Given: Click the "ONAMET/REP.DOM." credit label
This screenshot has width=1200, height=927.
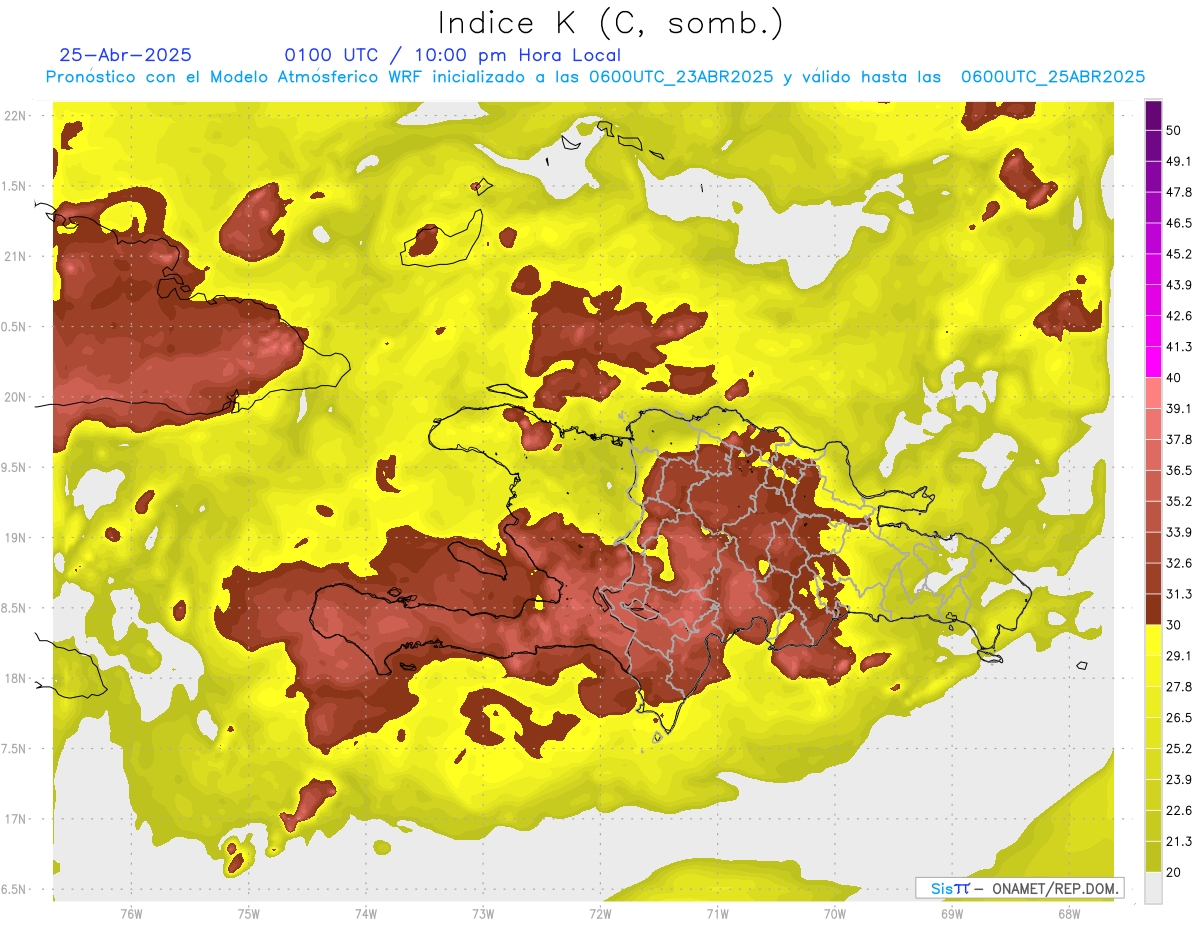Looking at the screenshot, I should point(1055,888).
